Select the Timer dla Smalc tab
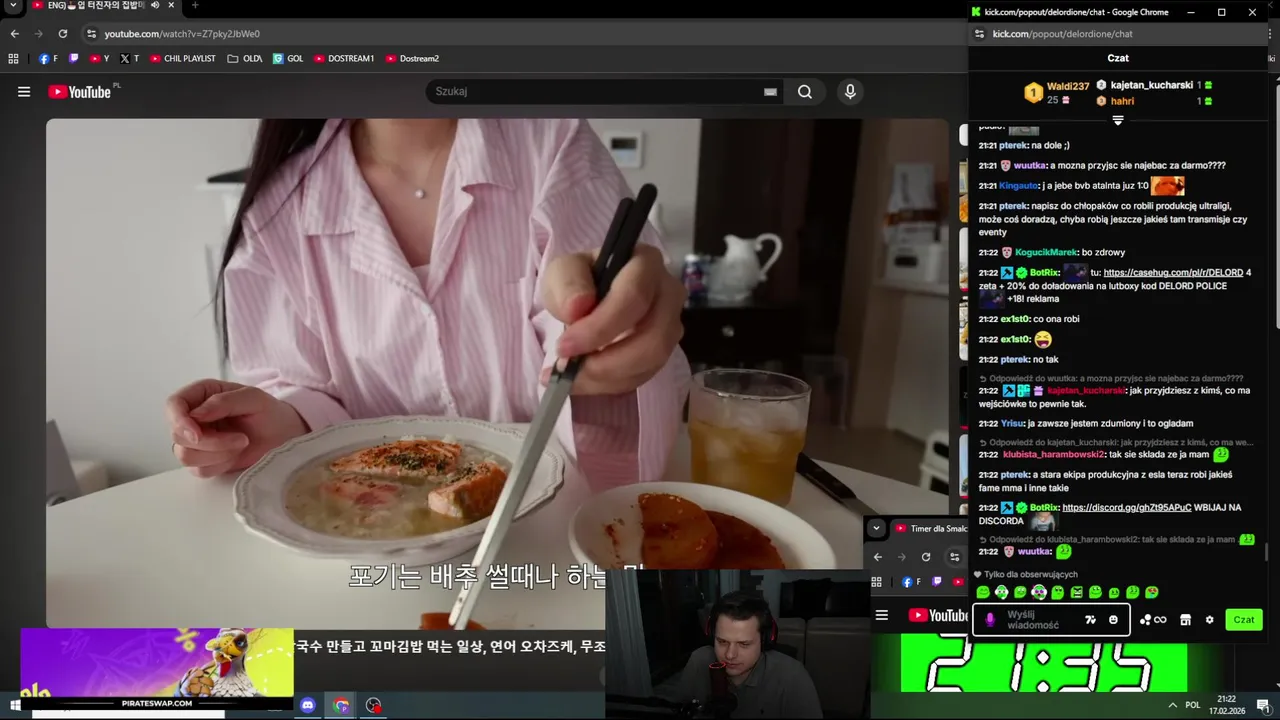The width and height of the screenshot is (1280, 720). [930, 528]
